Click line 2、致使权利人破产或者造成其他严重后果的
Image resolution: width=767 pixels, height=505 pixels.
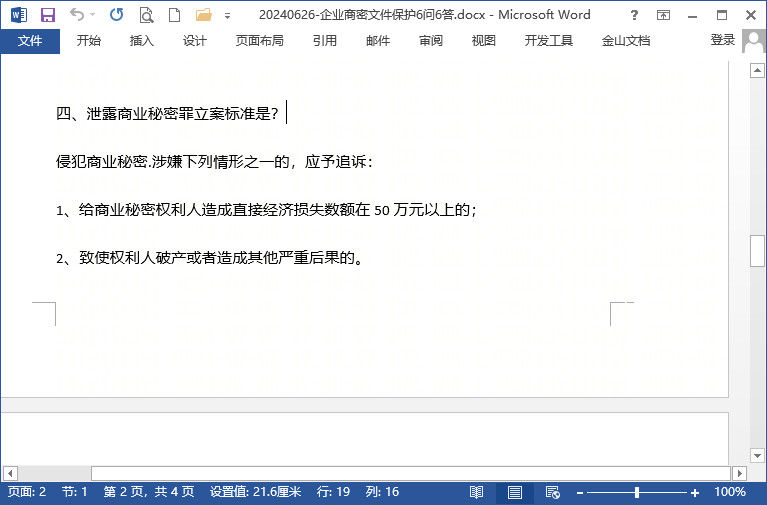(x=209, y=258)
